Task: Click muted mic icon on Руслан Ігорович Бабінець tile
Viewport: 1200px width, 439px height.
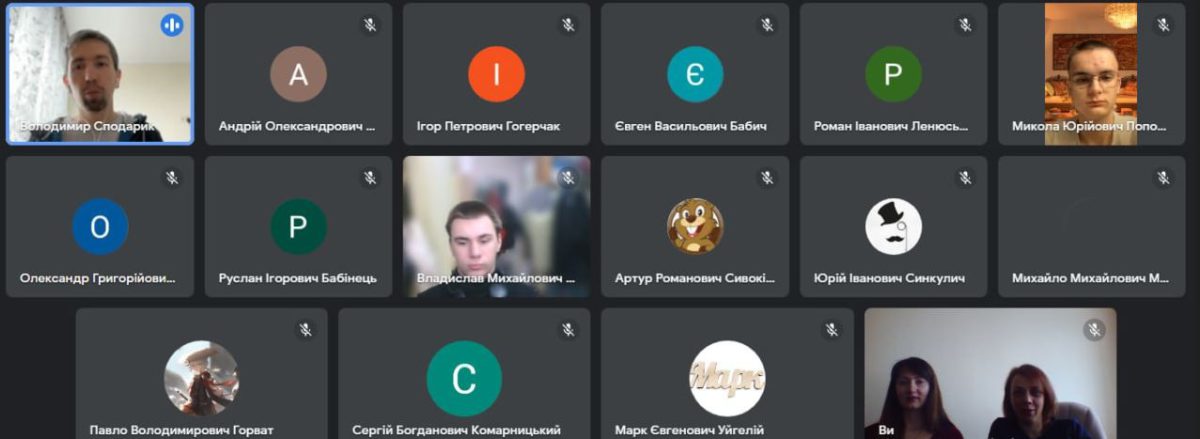Action: (370, 178)
